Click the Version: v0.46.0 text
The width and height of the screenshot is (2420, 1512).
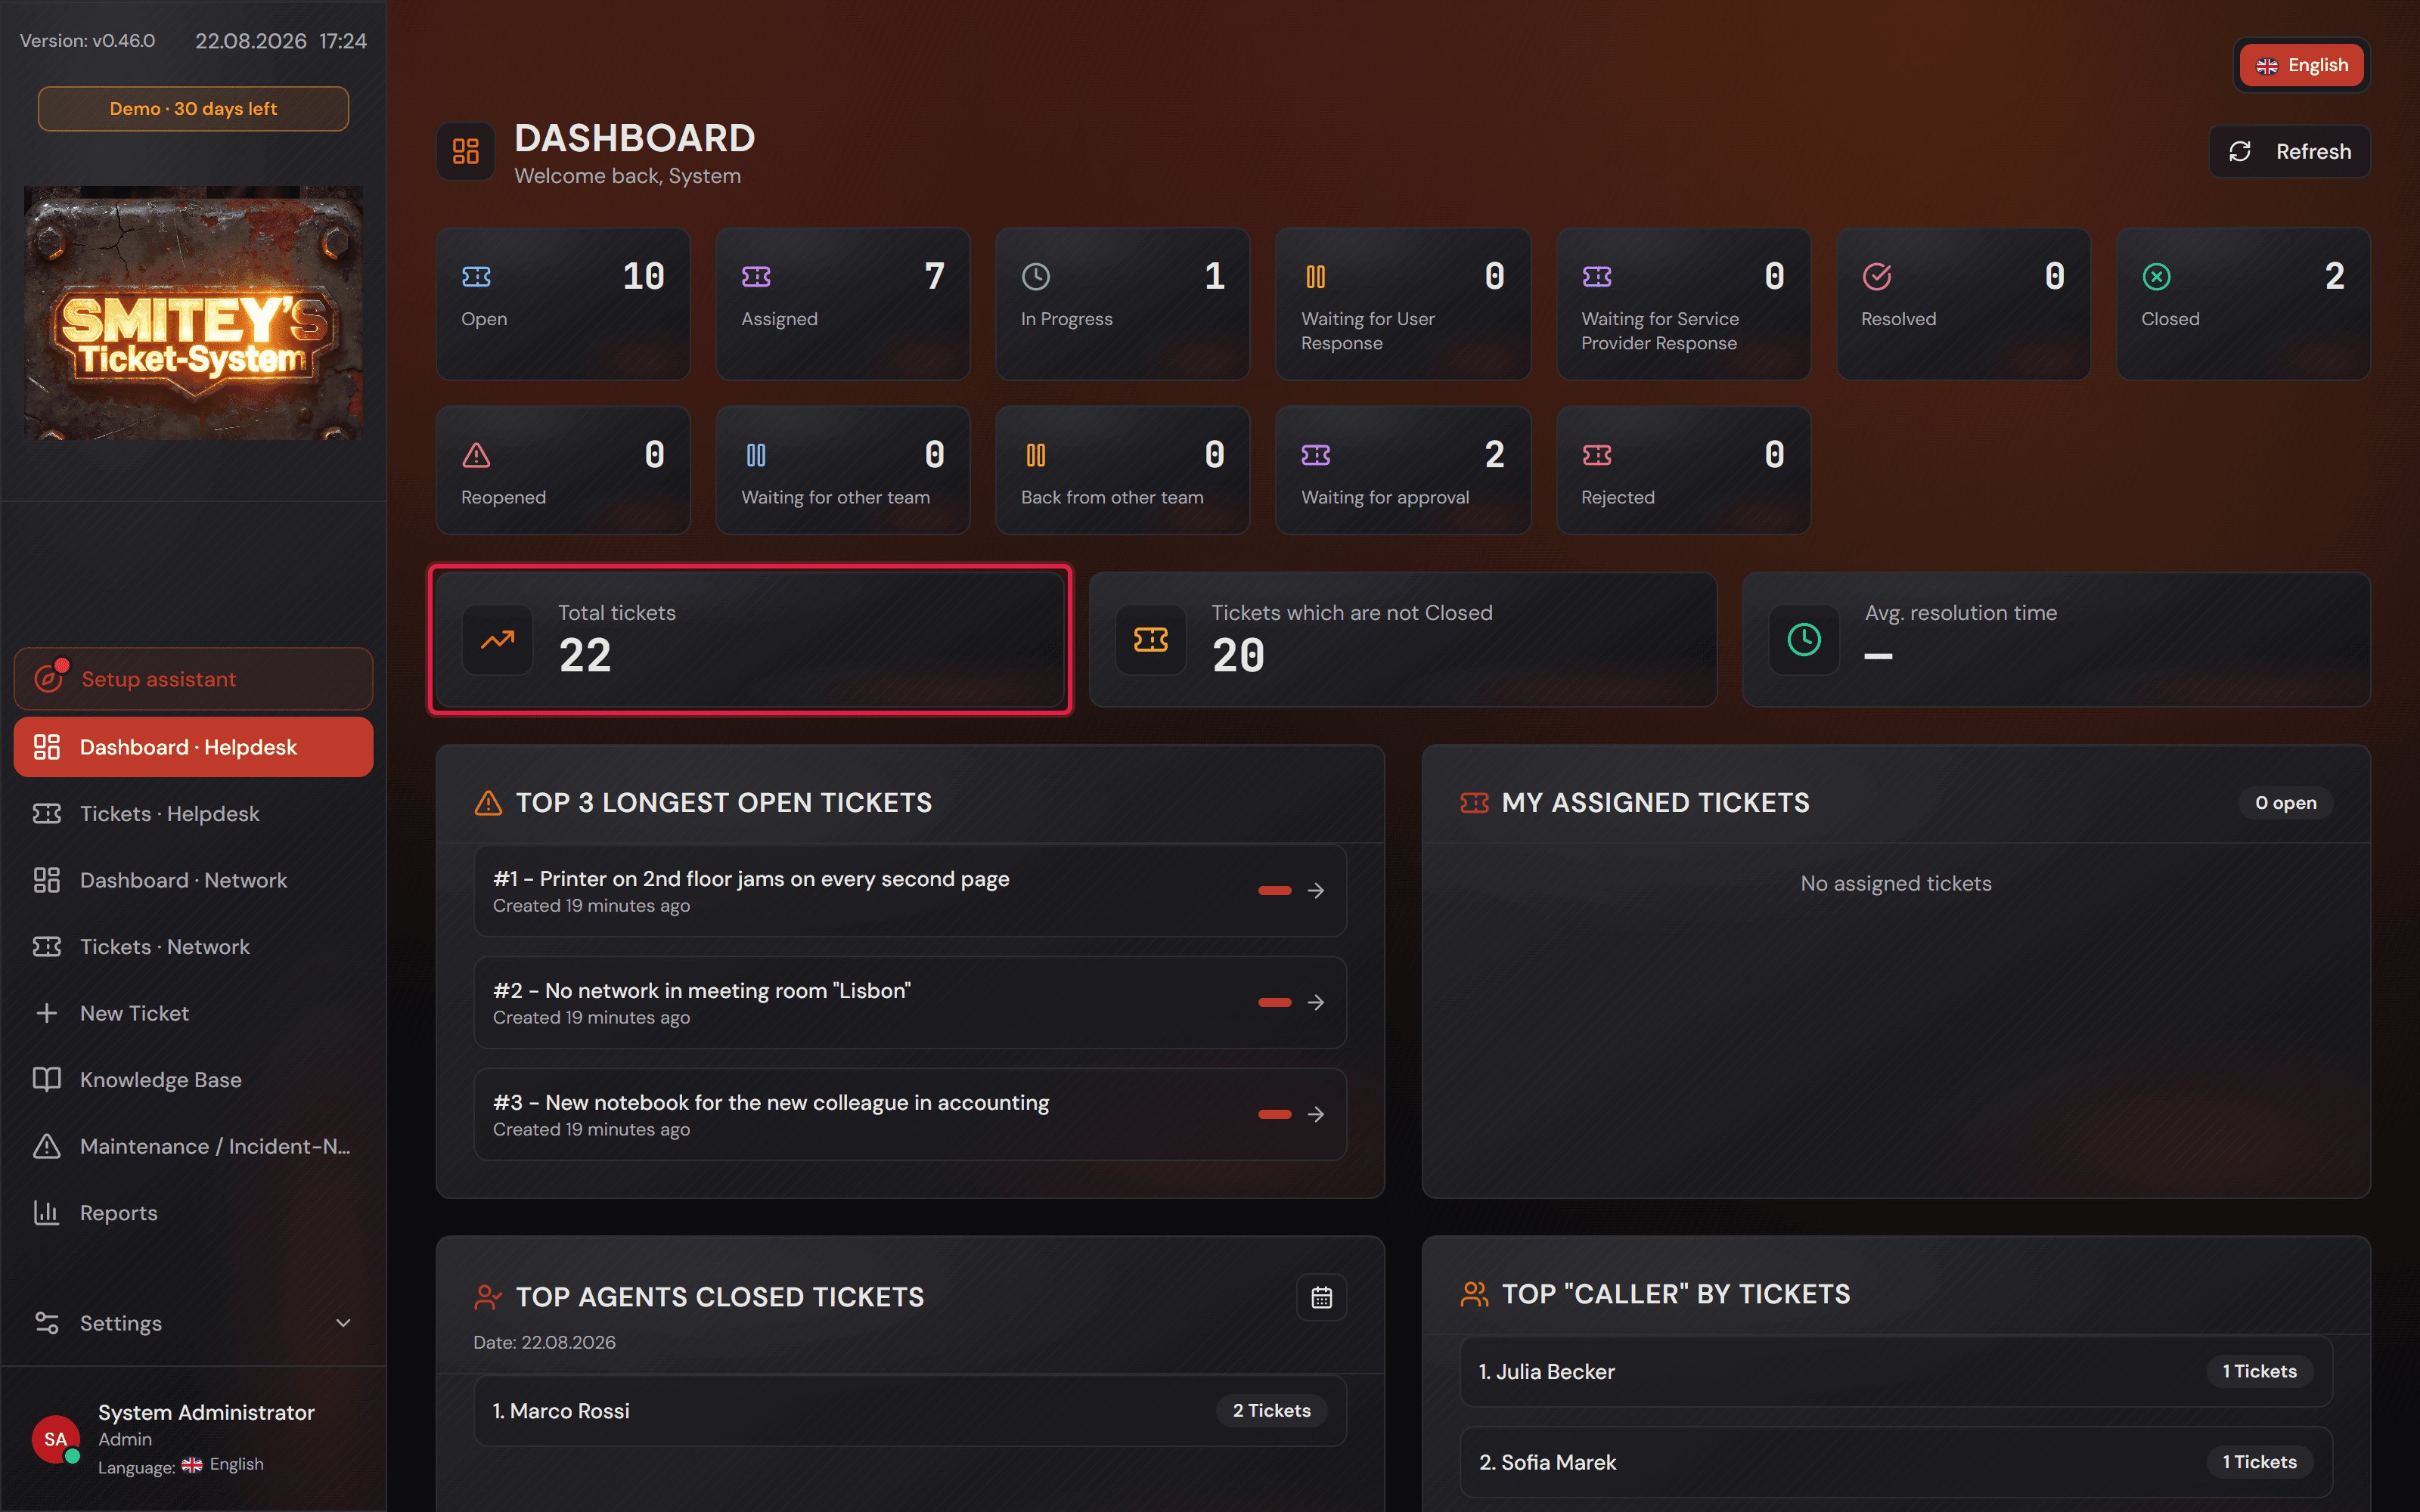click(x=88, y=41)
